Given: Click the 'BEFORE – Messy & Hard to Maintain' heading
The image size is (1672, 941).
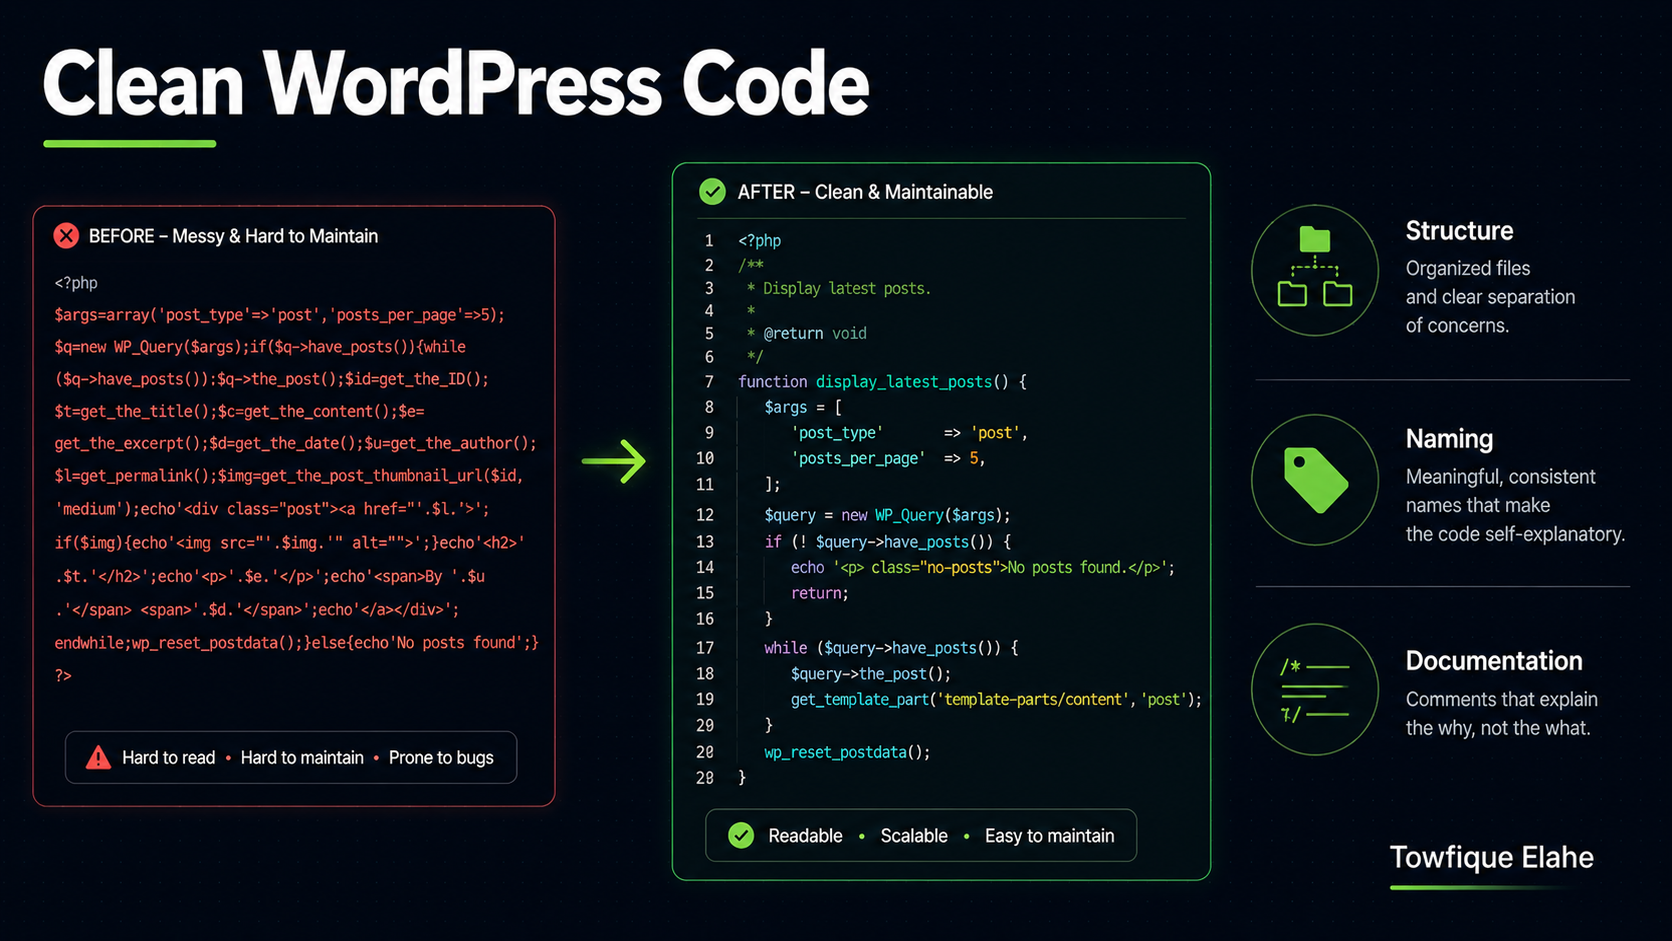Looking at the screenshot, I should (x=233, y=236).
